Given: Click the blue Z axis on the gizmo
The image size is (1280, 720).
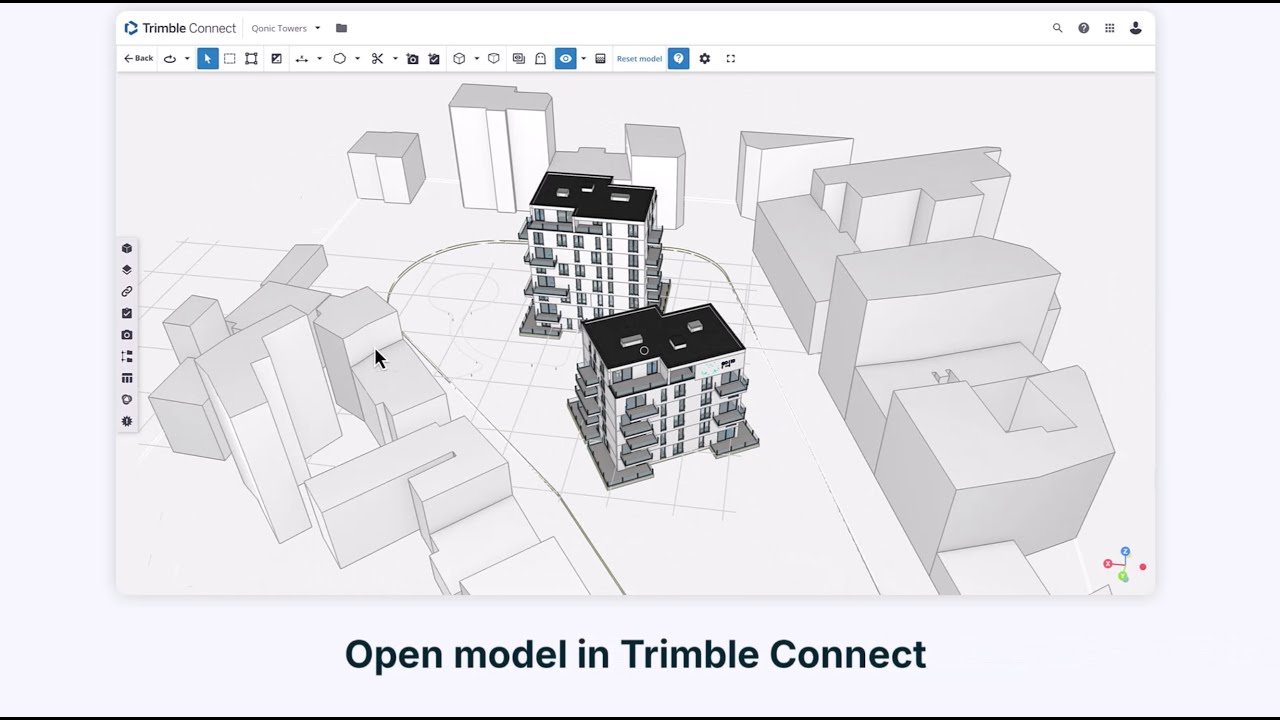Looking at the screenshot, I should coord(1125,551).
